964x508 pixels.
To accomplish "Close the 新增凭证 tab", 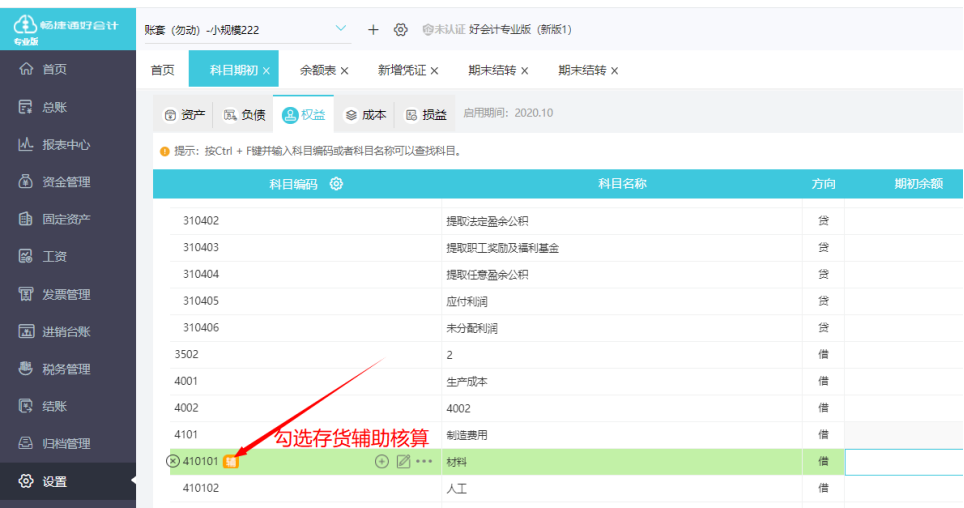I will click(434, 71).
